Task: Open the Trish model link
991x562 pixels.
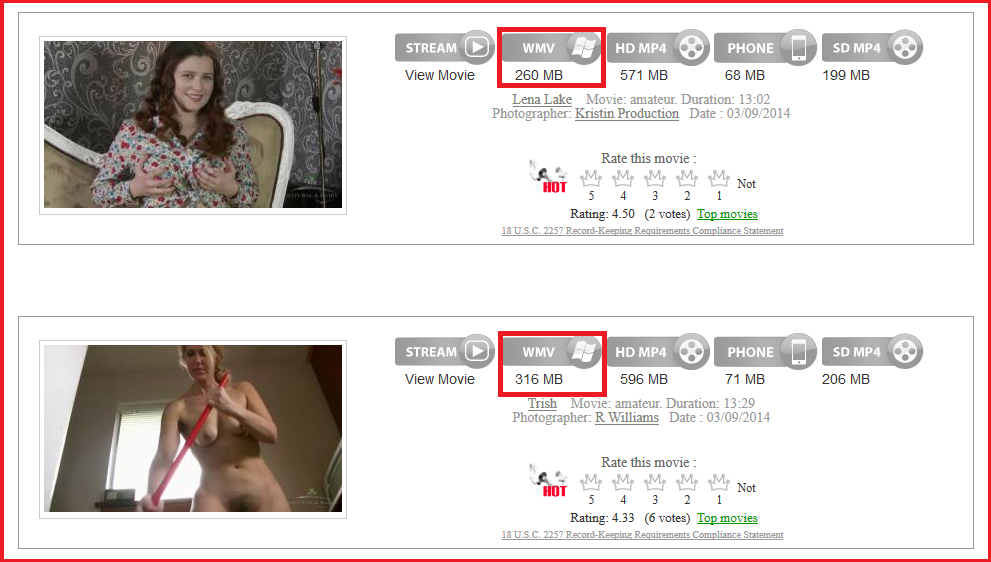Action: (542, 403)
